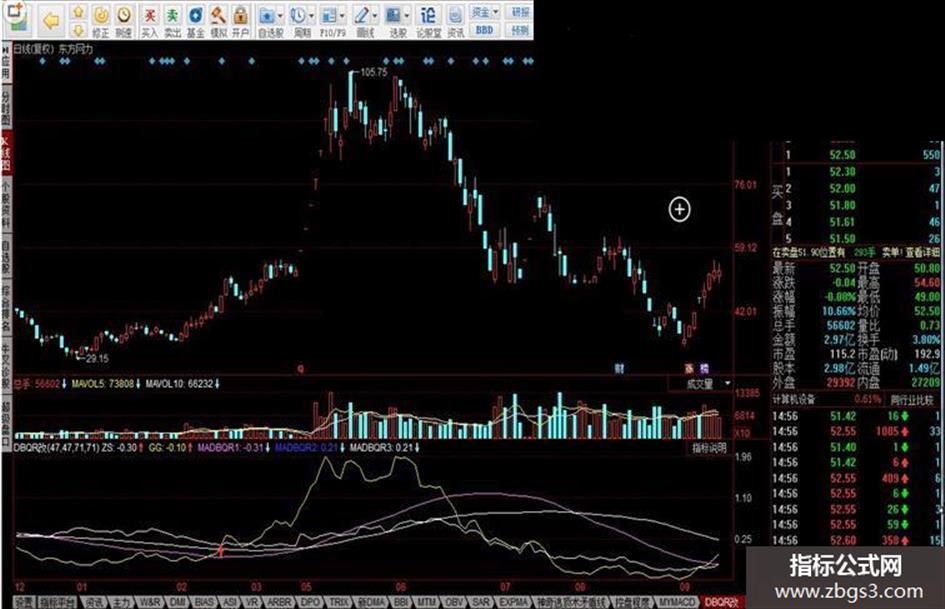Switch to the ARBR indicator tab
The height and width of the screenshot is (609, 945).
coord(278,602)
